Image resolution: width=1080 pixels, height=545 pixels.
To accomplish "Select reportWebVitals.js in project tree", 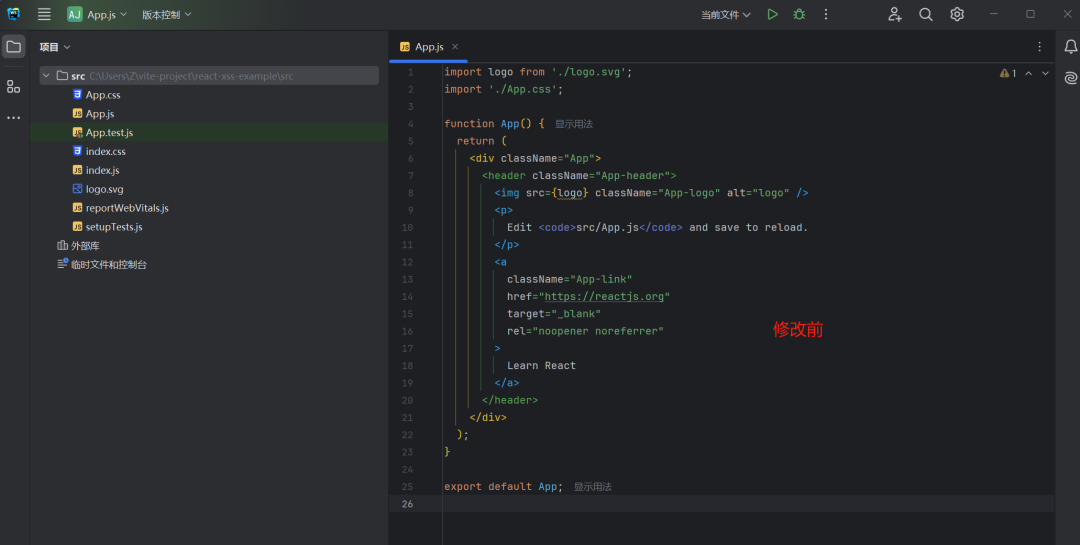I will (x=127, y=208).
